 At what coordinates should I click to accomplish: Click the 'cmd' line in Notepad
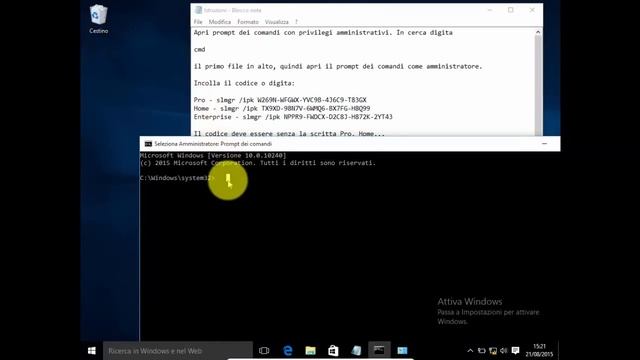point(200,49)
